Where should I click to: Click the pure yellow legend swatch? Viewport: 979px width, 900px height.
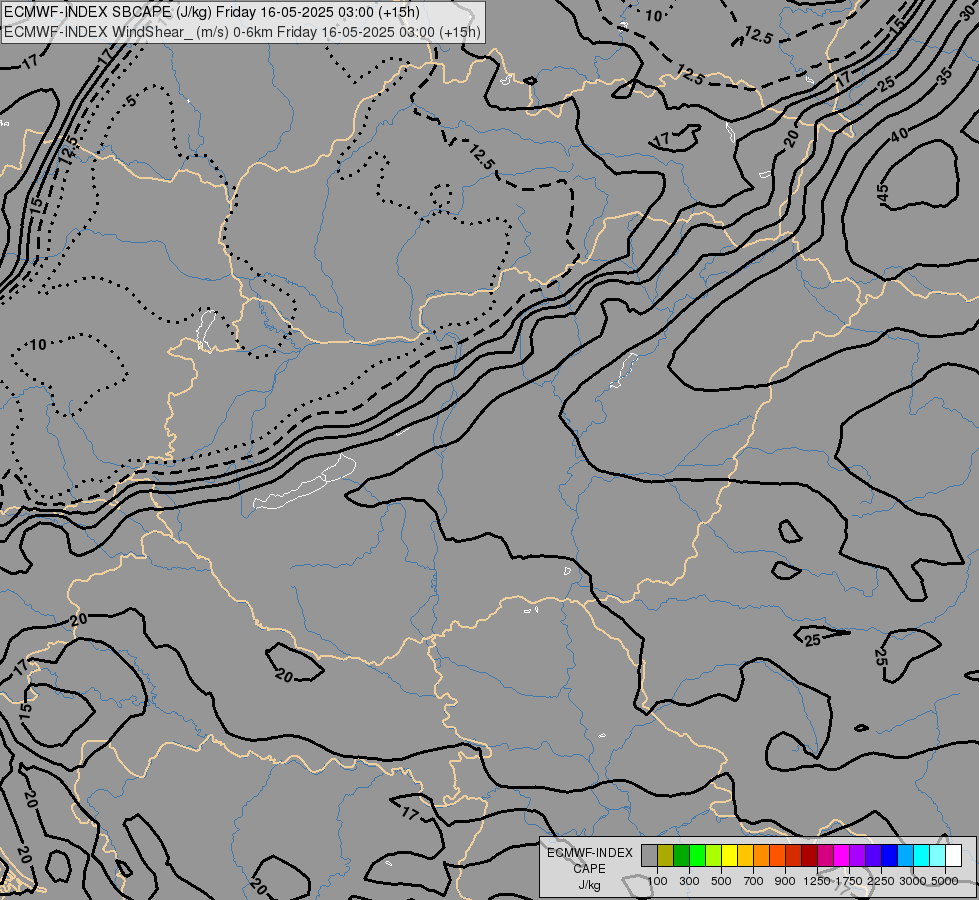729,855
